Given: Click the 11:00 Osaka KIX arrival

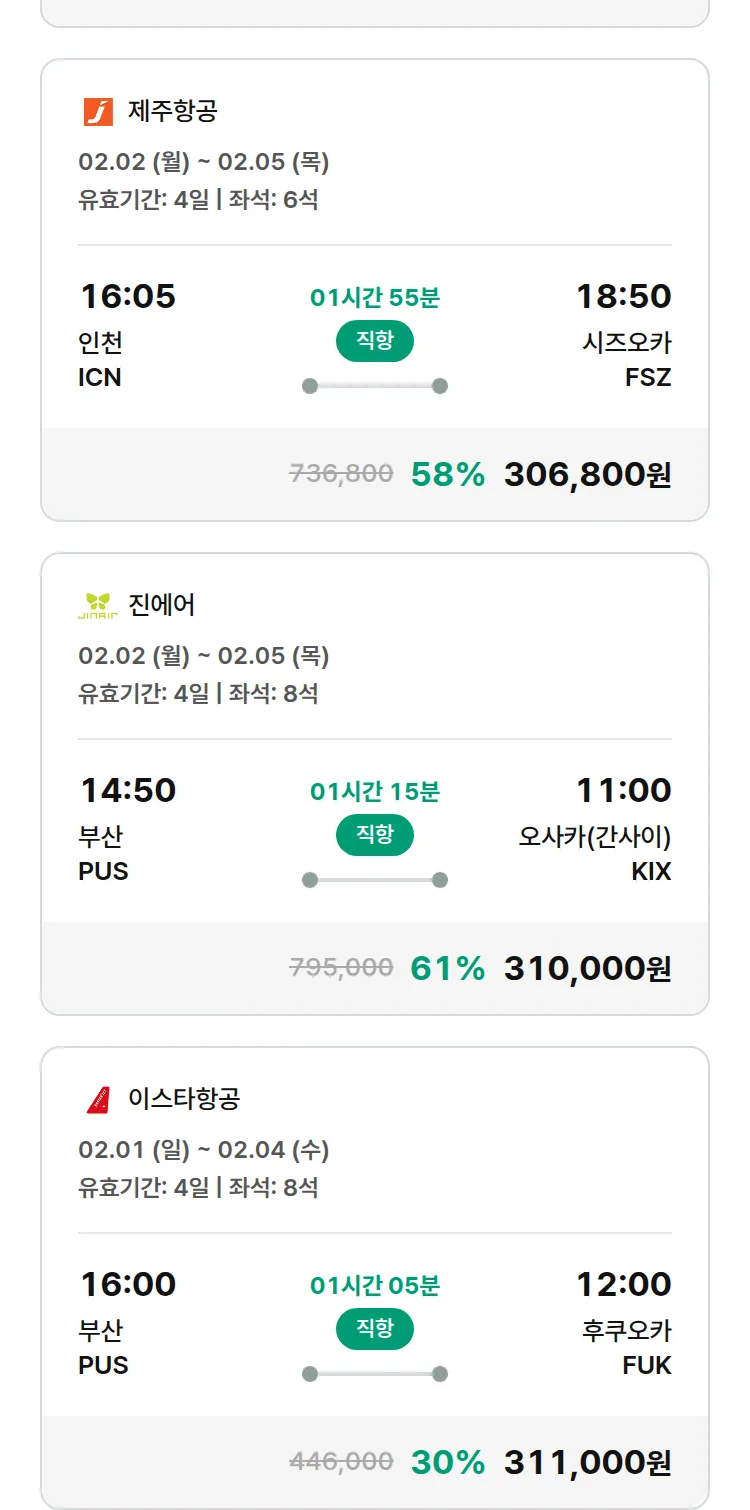Looking at the screenshot, I should pos(623,791).
